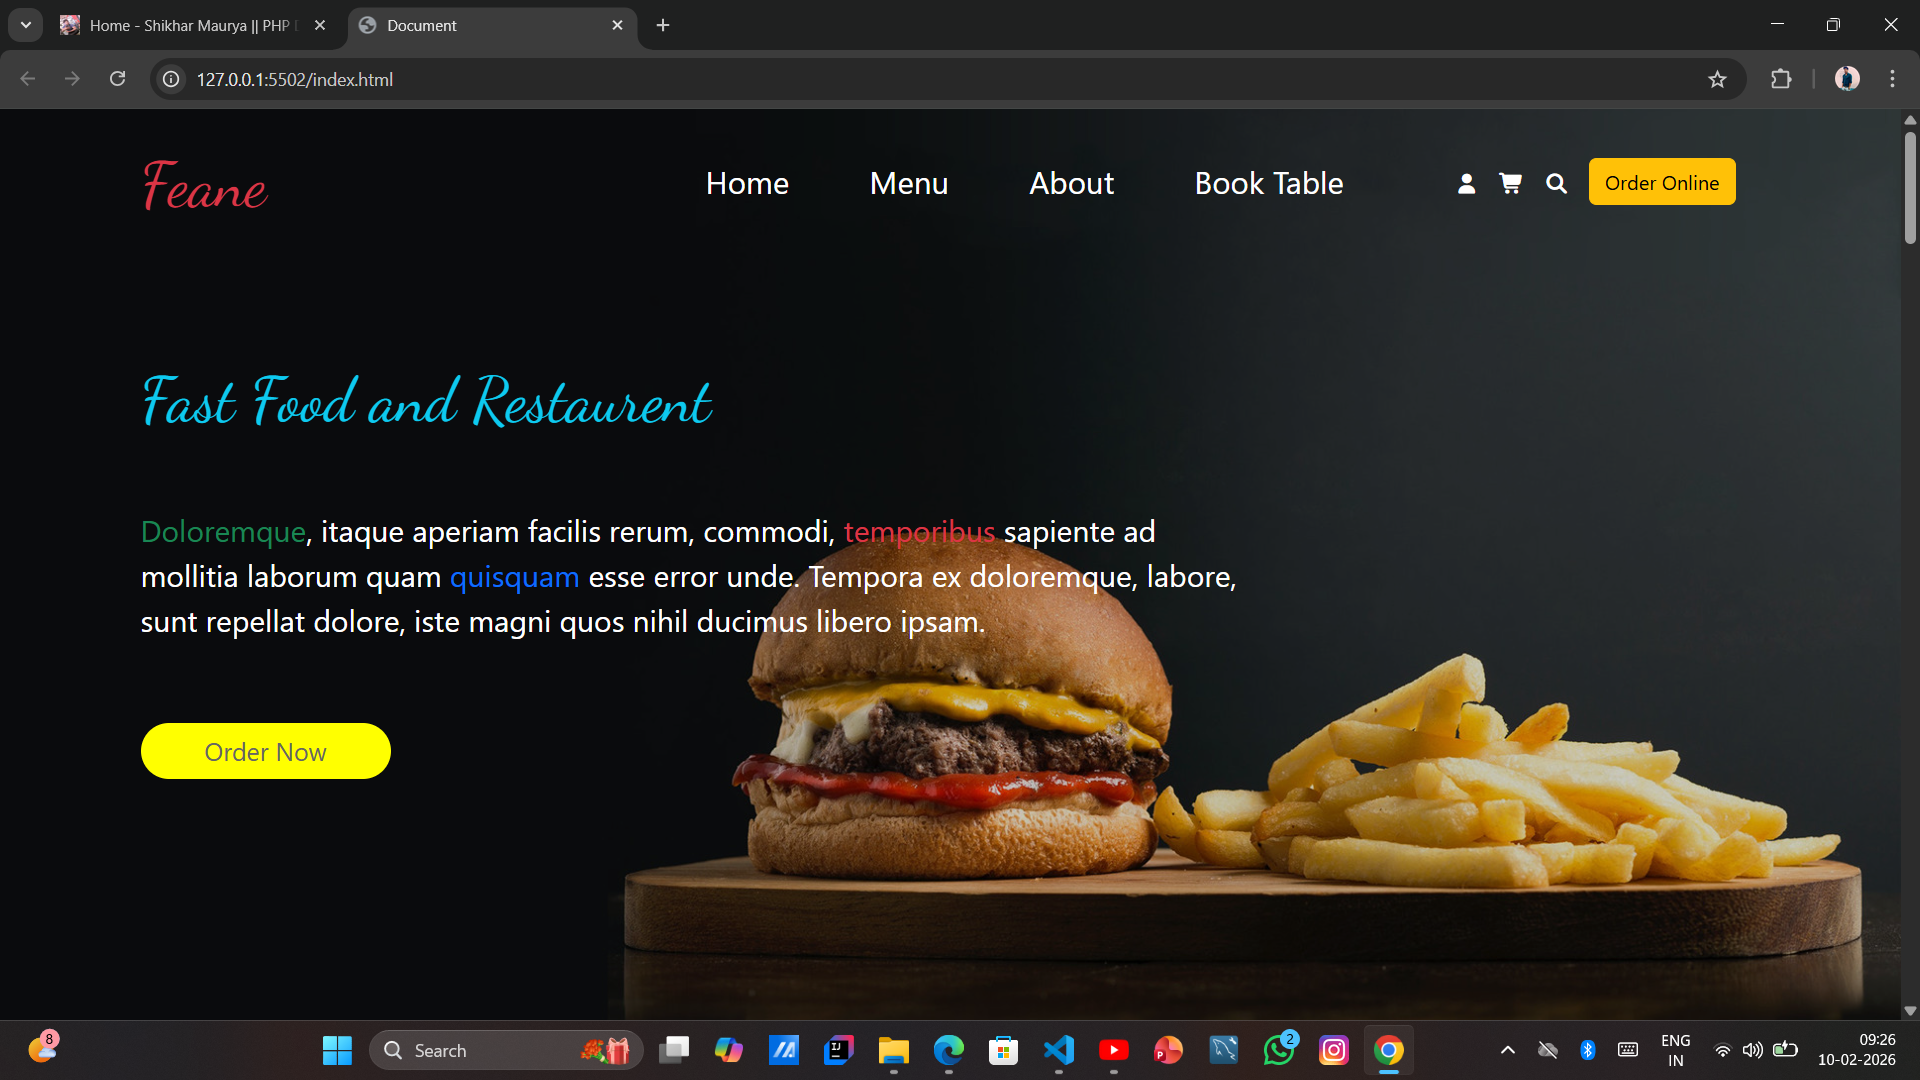
Task: Switch to Home - Shikhar Maurya tab
Action: click(190, 25)
